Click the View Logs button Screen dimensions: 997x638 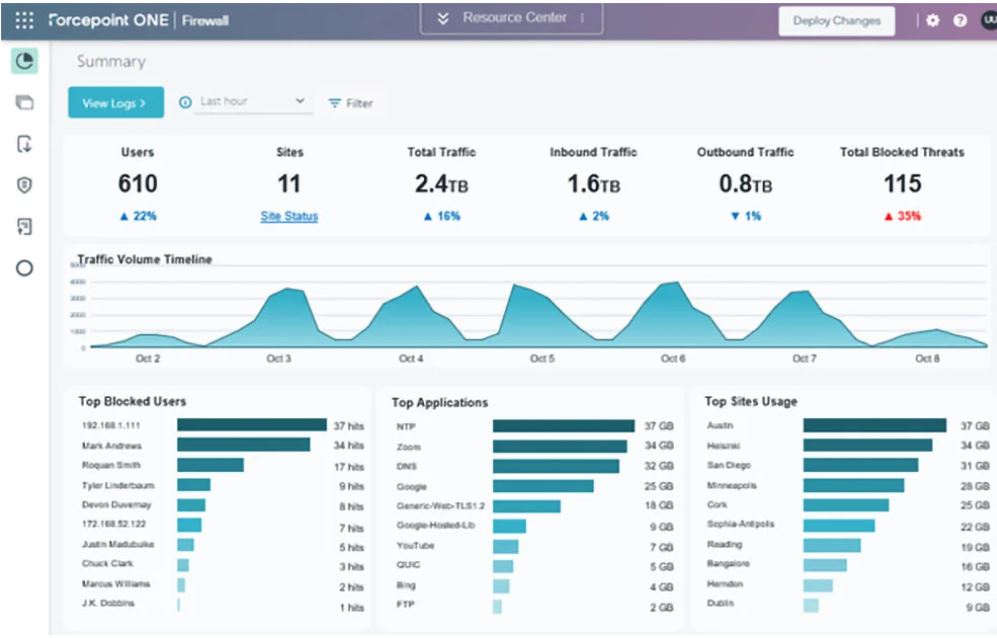(x=116, y=102)
